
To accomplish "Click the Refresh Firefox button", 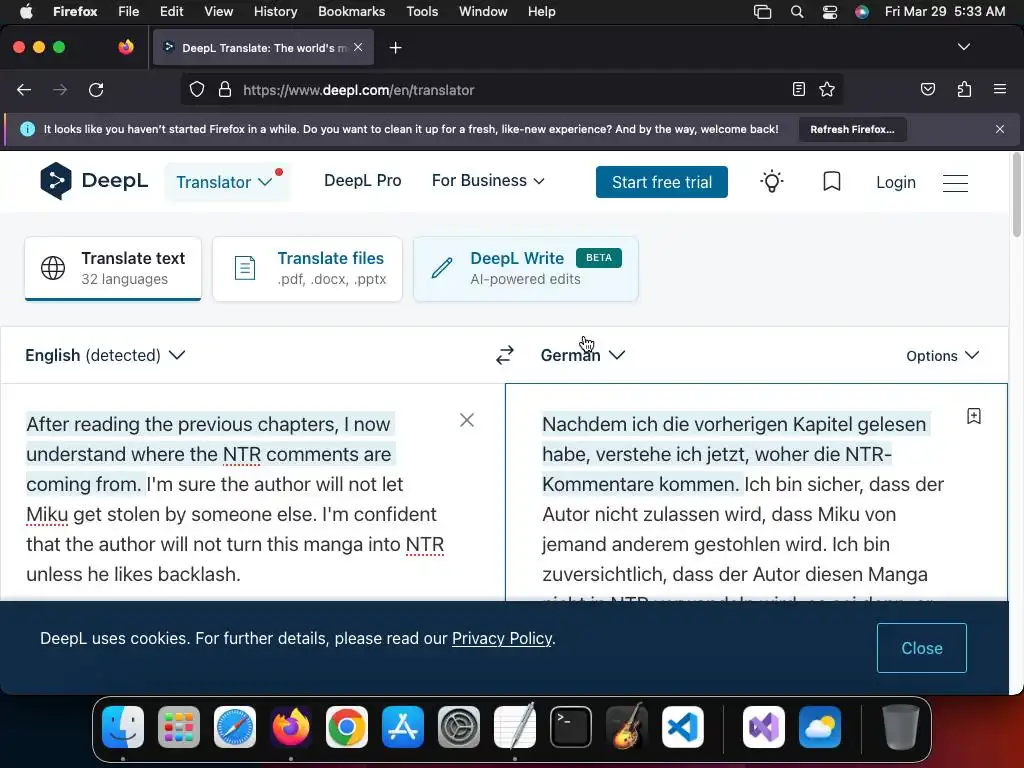I will (x=852, y=129).
